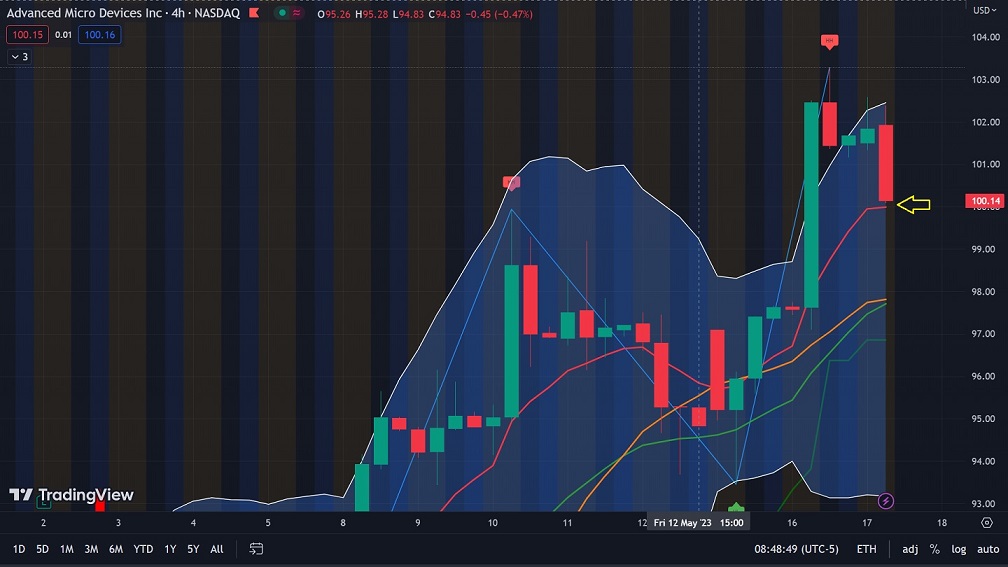Screen dimensions: 1008x567
Task: Click the 4h interval in the title
Action: coord(178,13)
